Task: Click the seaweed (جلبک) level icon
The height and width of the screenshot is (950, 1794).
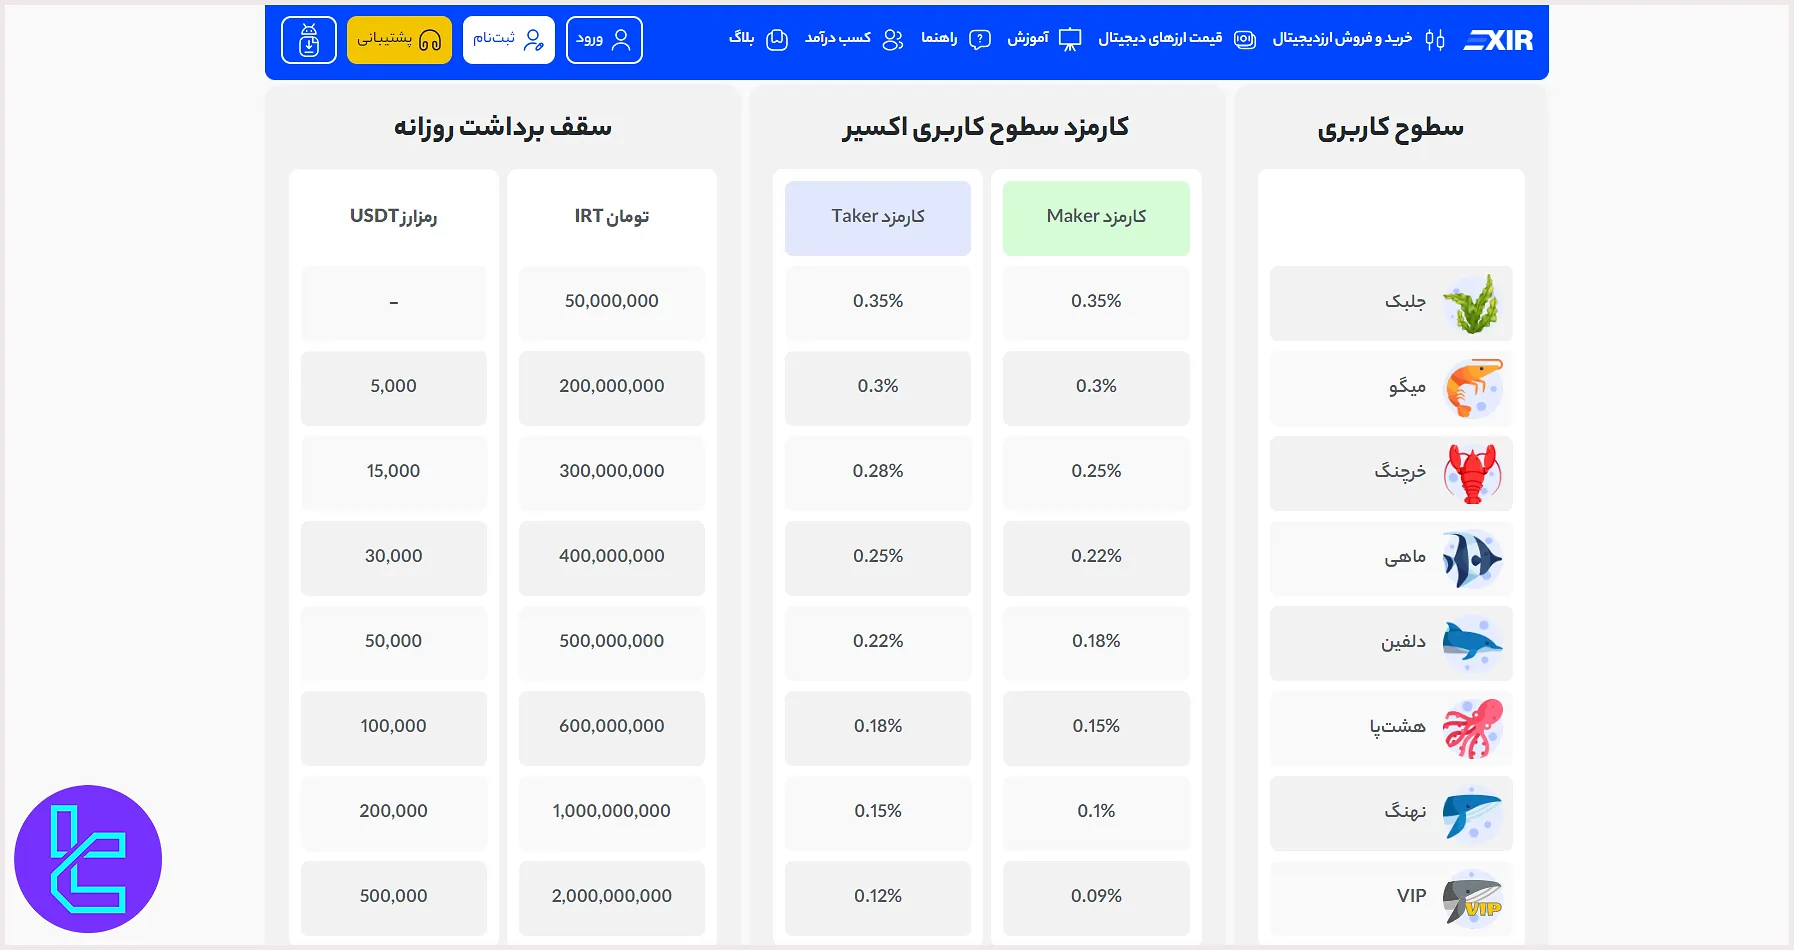Action: click(1473, 303)
